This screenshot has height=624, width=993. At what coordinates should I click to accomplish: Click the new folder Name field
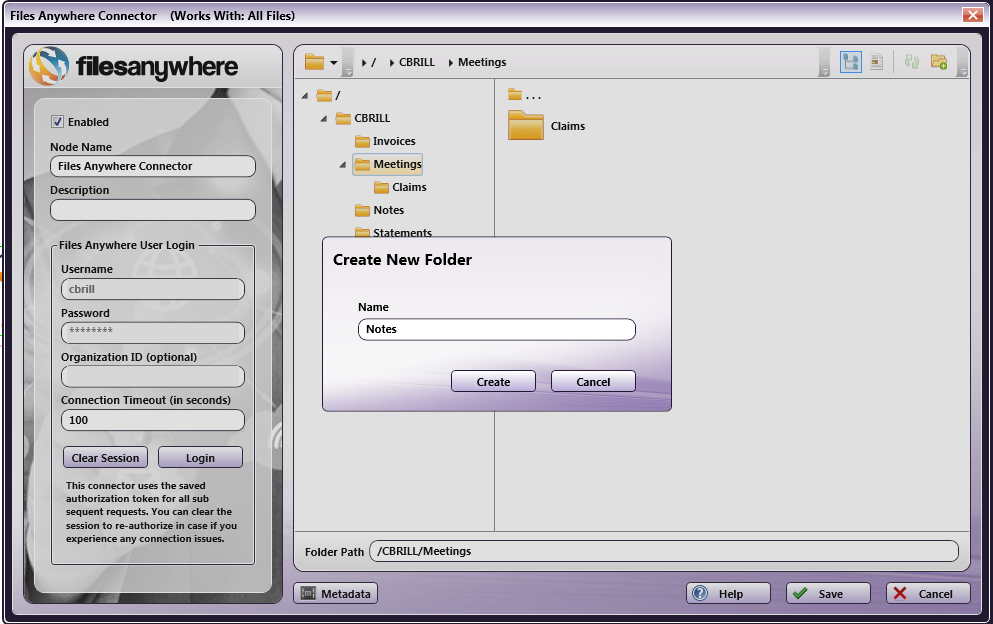click(496, 329)
